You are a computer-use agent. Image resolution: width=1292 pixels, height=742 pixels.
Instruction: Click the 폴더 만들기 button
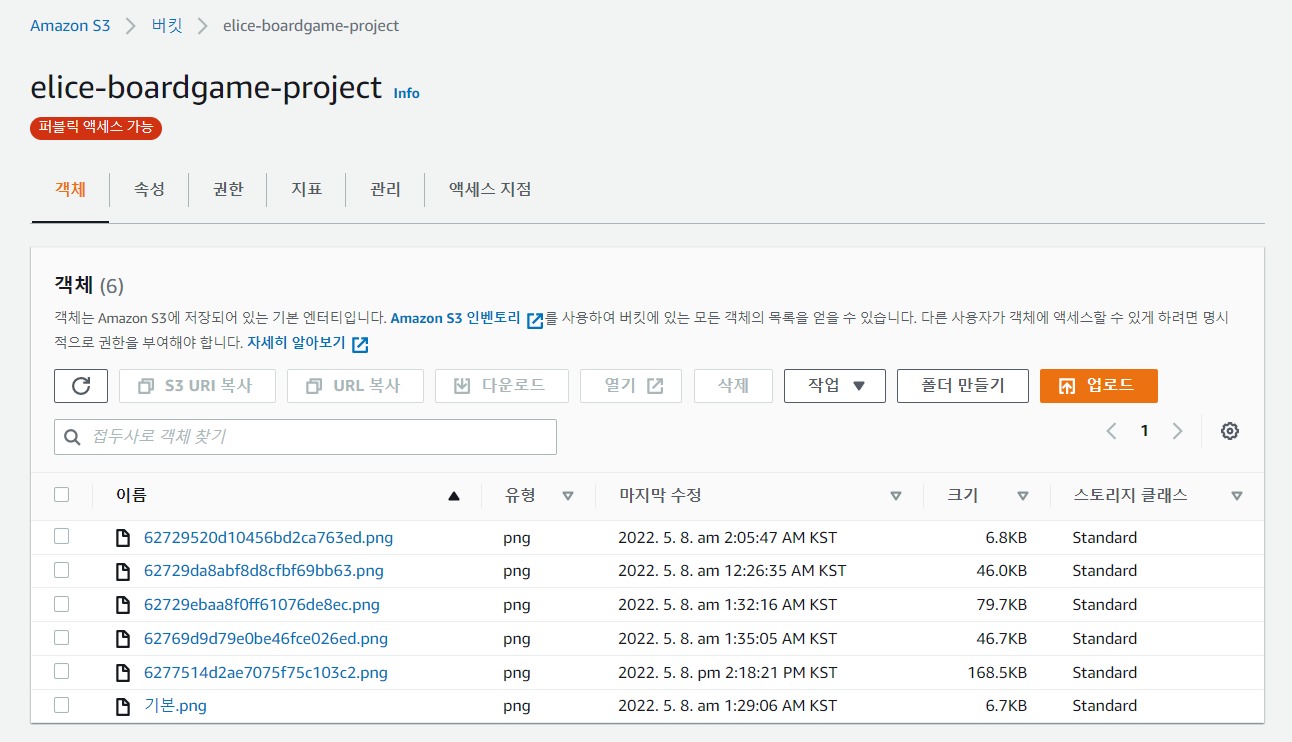point(963,386)
